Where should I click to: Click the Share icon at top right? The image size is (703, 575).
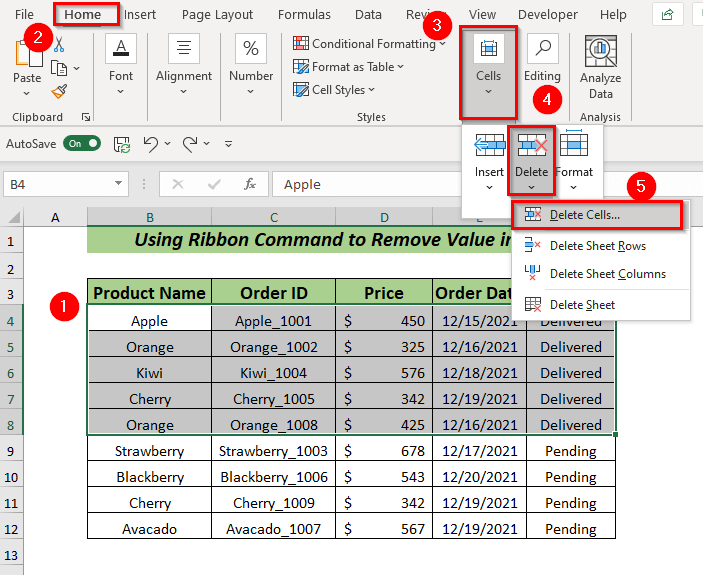tap(668, 15)
